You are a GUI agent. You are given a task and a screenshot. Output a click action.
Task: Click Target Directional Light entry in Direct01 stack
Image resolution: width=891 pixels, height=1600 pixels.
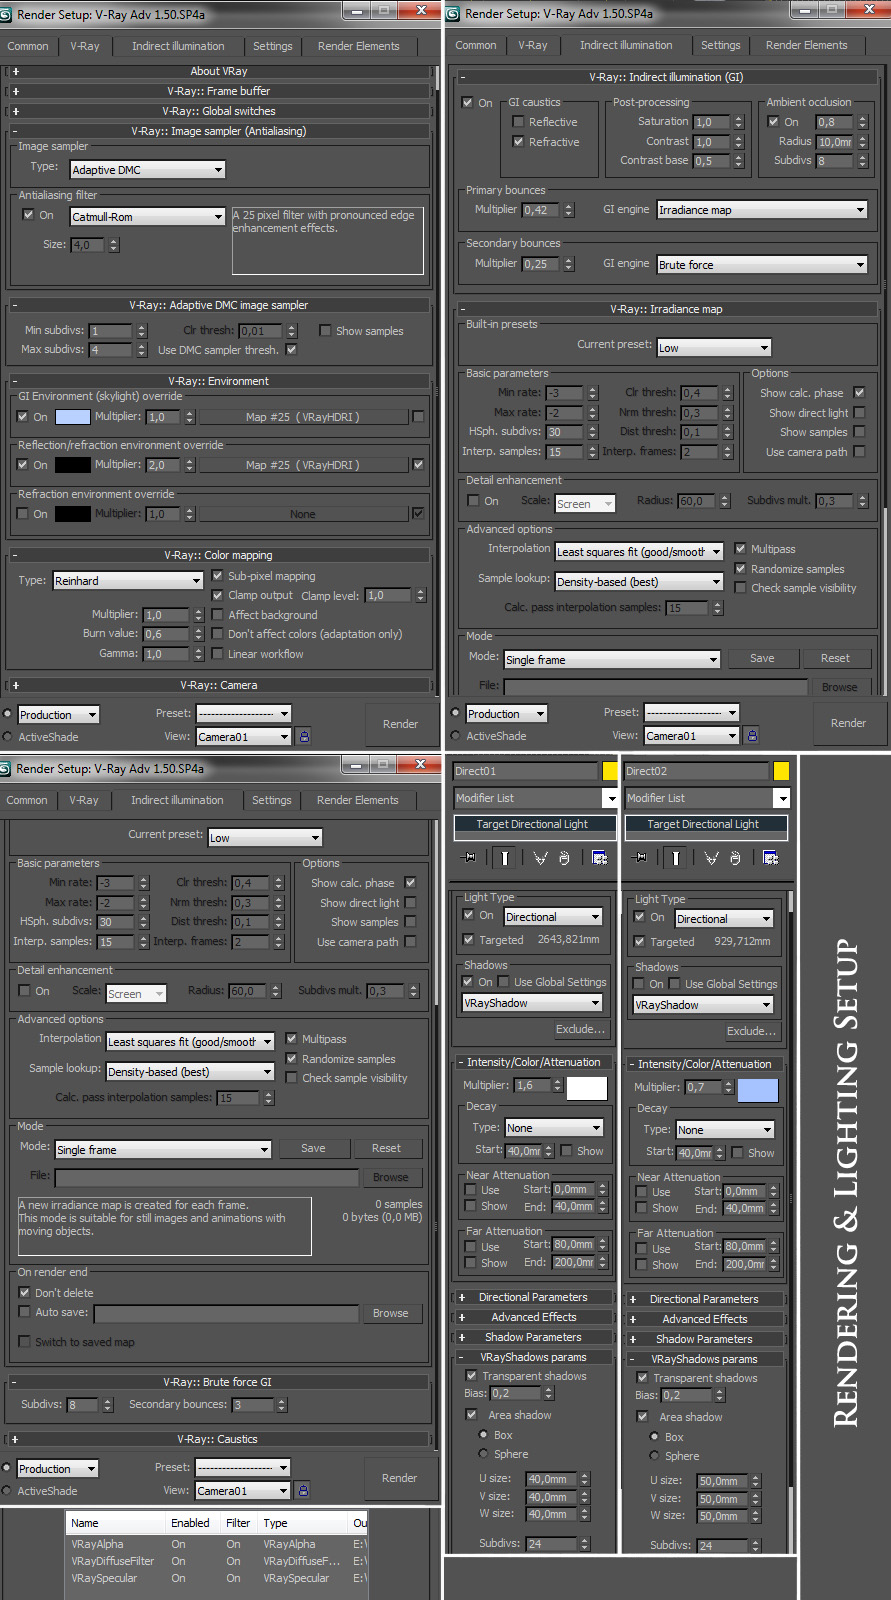535,825
